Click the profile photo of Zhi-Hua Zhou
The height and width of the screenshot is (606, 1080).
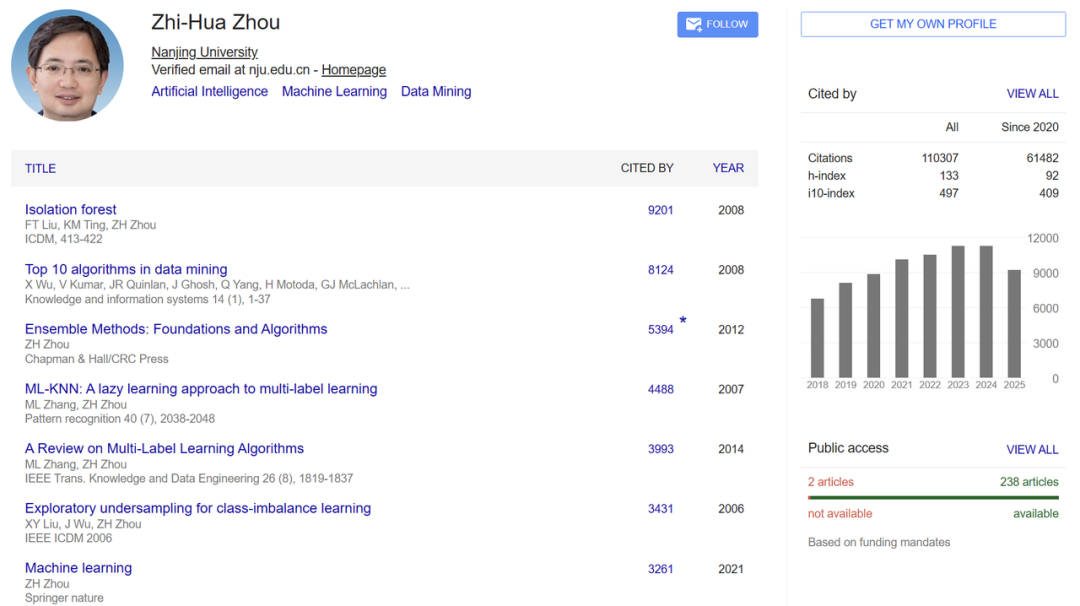(67, 66)
